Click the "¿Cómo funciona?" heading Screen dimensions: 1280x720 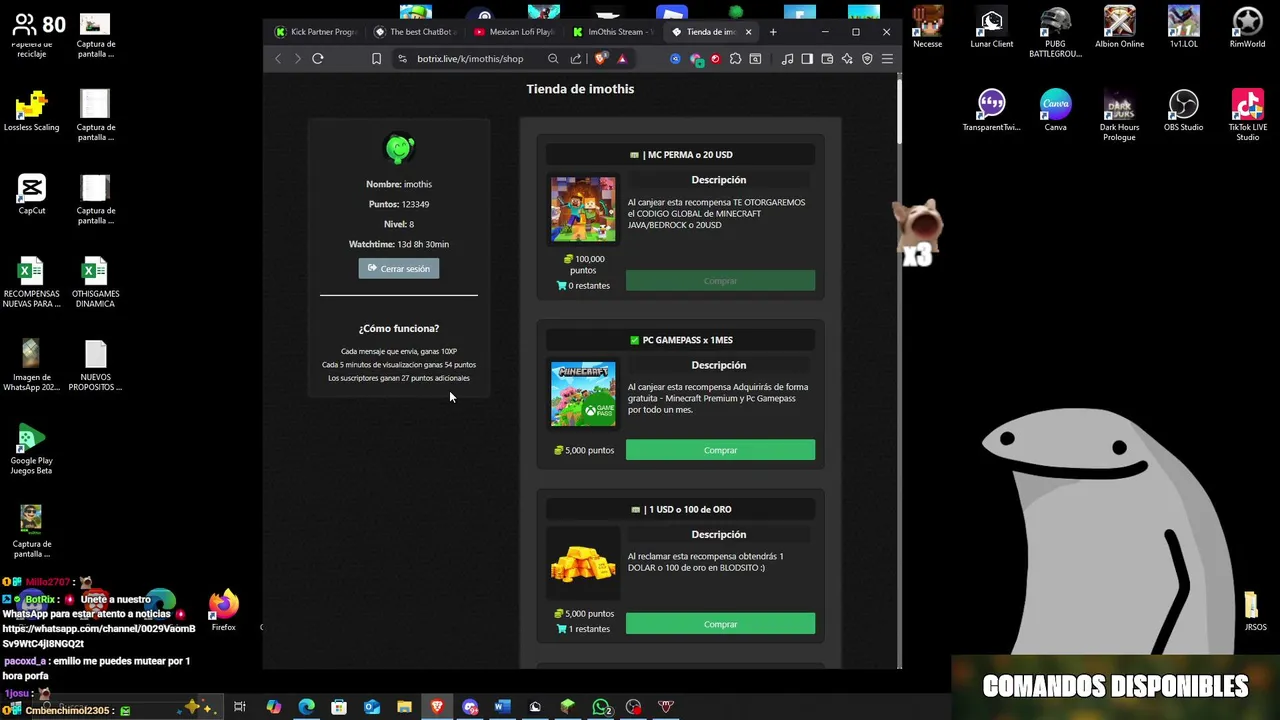pos(399,328)
